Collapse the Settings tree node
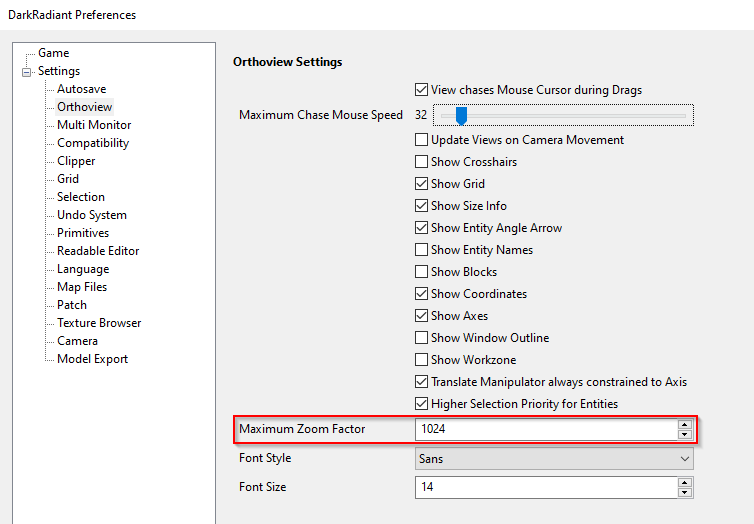The width and height of the screenshot is (754, 524). point(26,72)
